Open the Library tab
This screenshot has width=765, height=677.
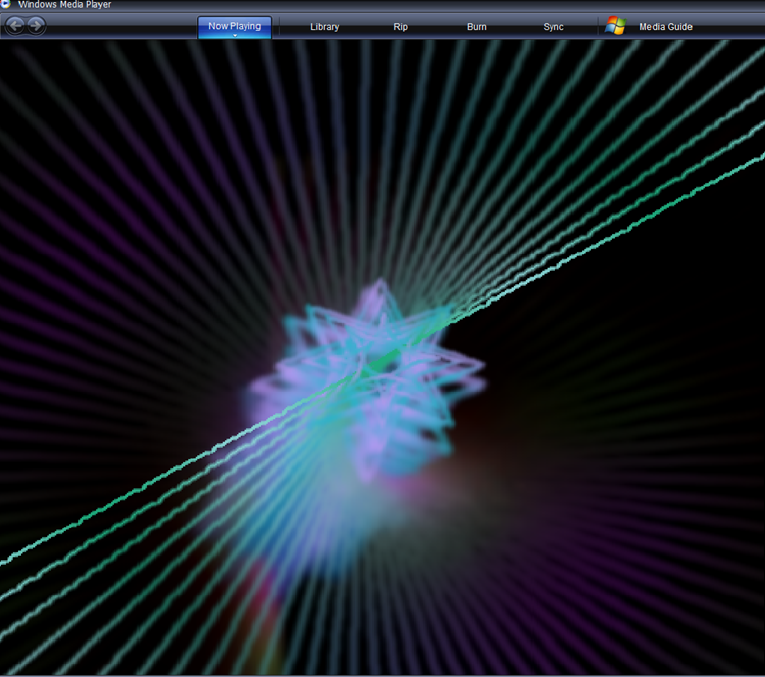coord(324,27)
